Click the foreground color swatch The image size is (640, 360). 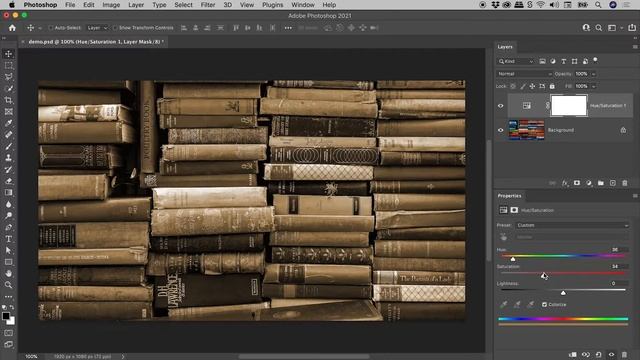[6, 316]
